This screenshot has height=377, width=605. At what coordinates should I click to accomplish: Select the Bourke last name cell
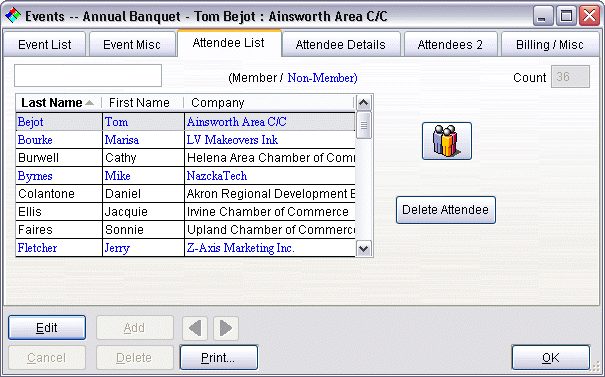tap(59, 140)
